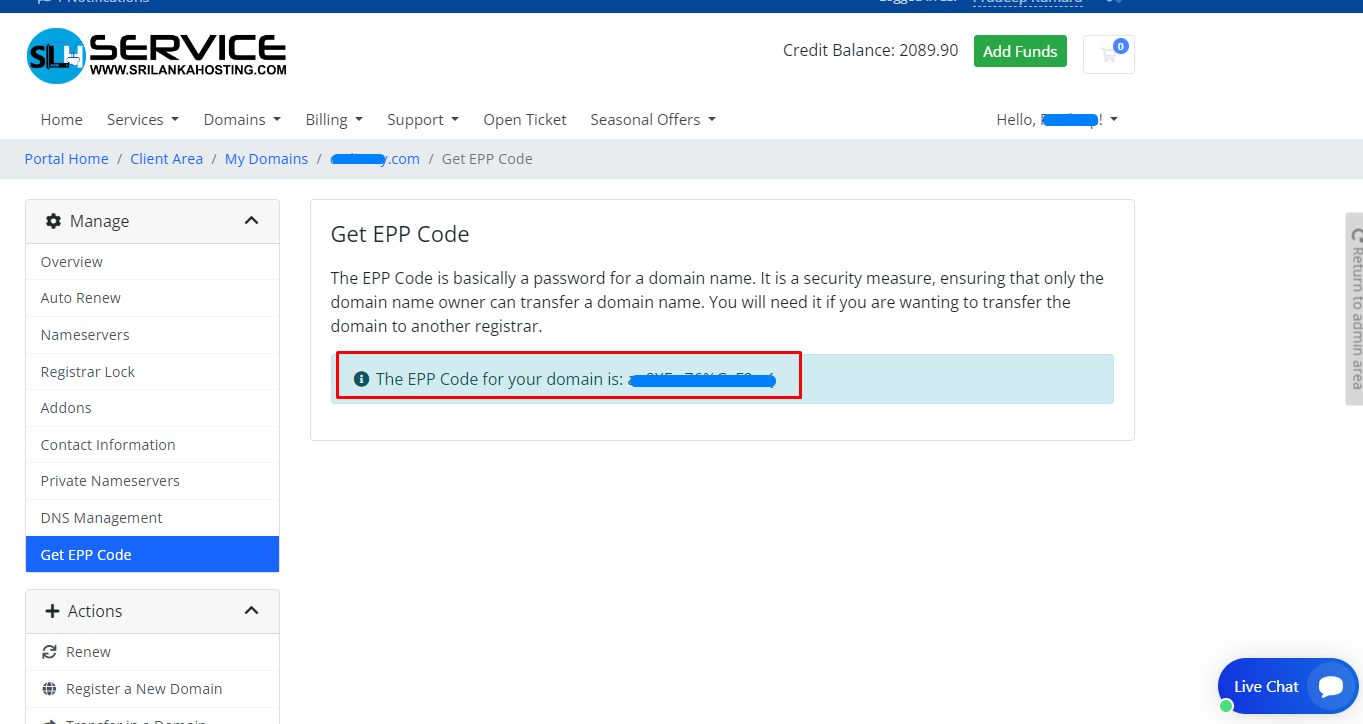Image resolution: width=1363 pixels, height=724 pixels.
Task: Go to DNS Management in sidebar
Action: point(101,518)
